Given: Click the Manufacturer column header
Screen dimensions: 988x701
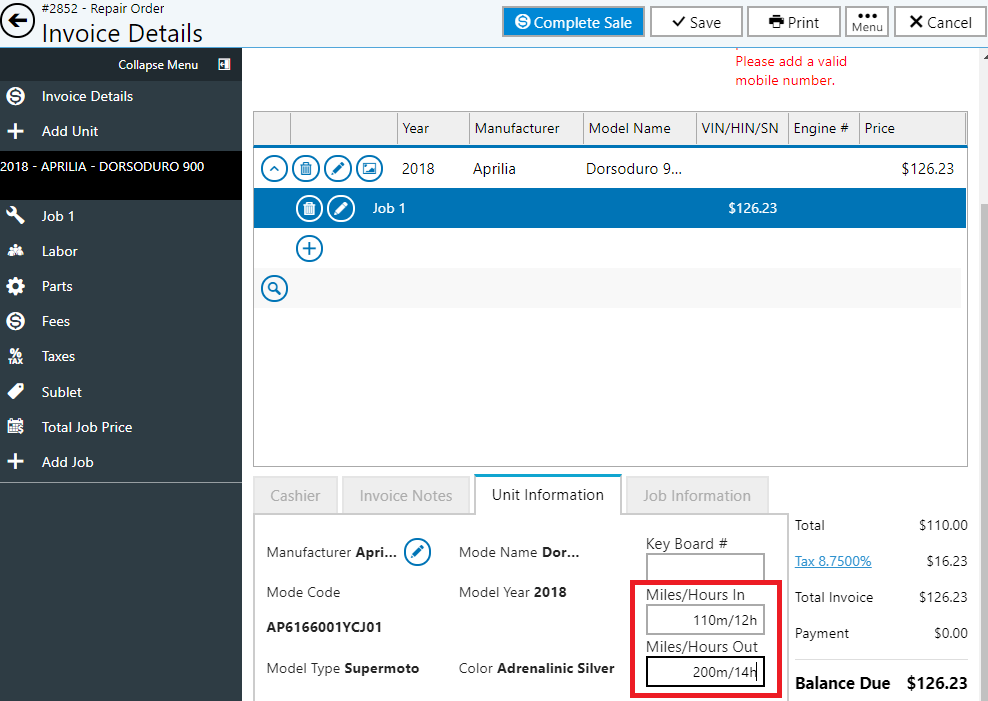Looking at the screenshot, I should click(526, 128).
